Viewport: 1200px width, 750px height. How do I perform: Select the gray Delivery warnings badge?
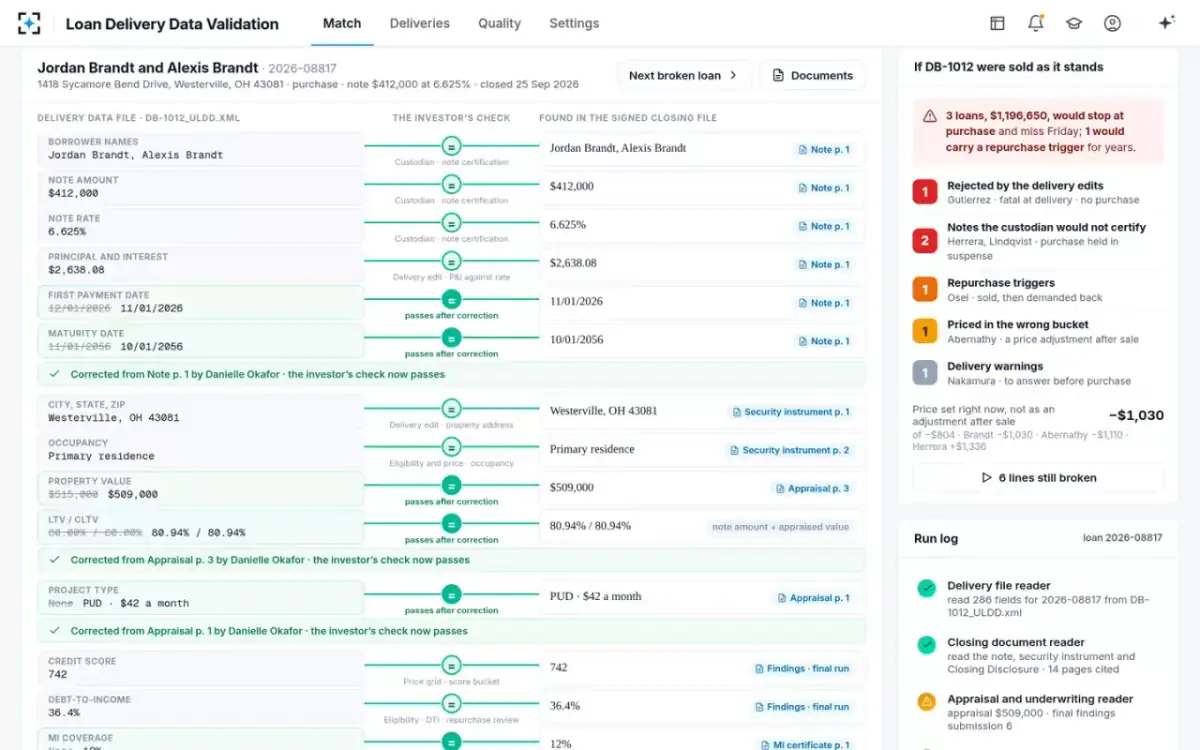pyautogui.click(x=925, y=373)
